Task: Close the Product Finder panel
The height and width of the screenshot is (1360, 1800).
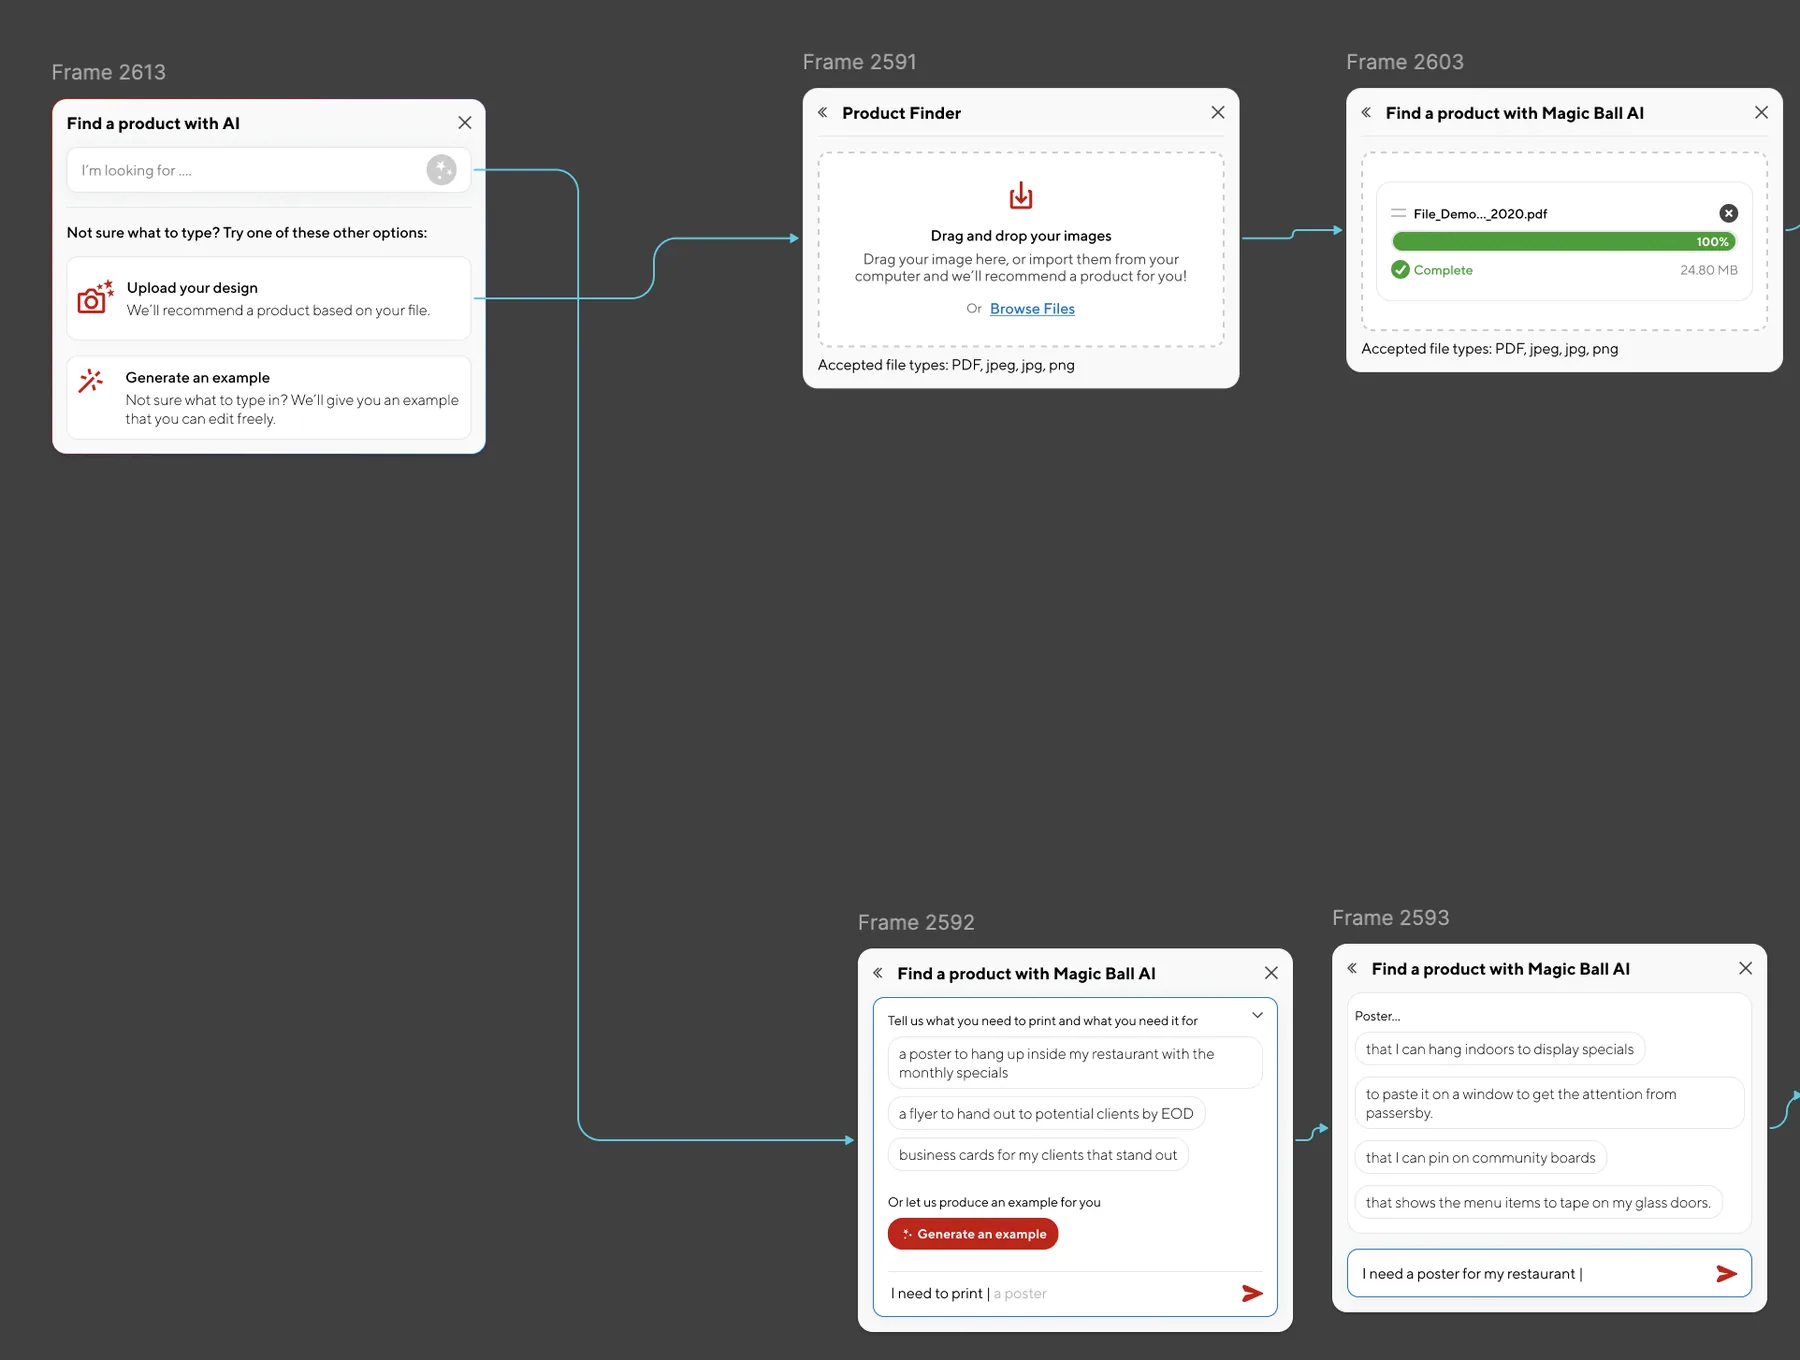Action: (1218, 113)
